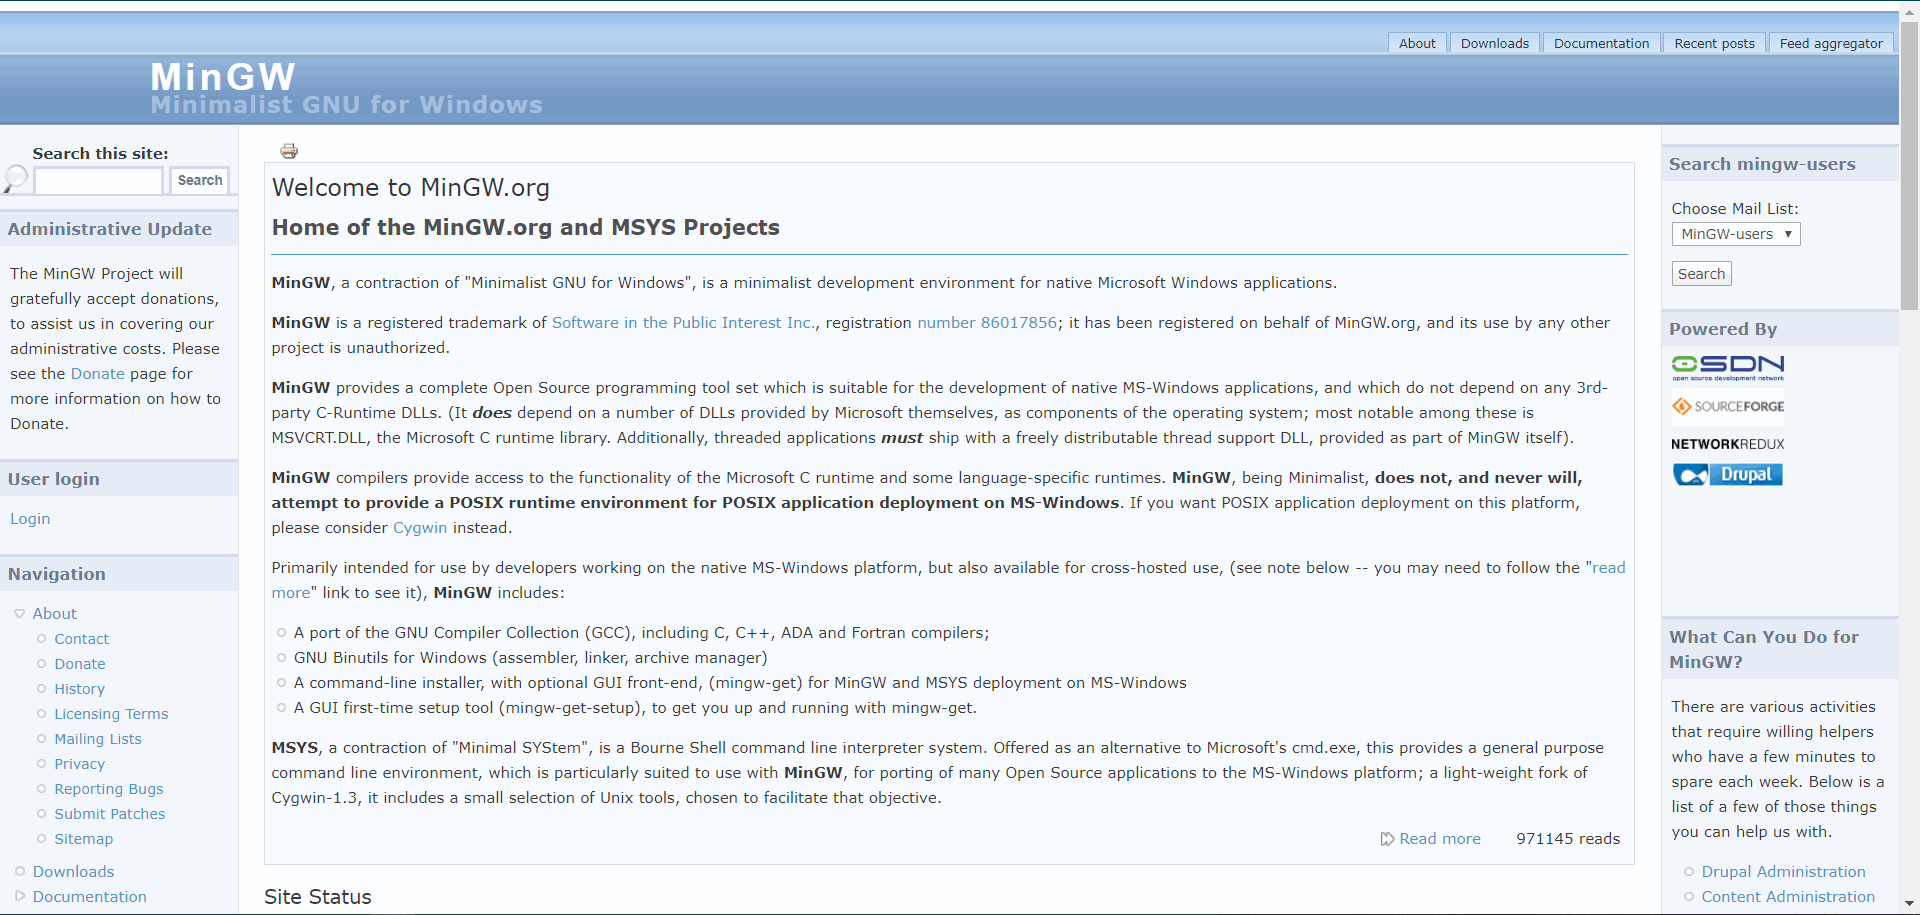Click the SourceForge logo
The width and height of the screenshot is (1920, 915).
coord(1727,407)
